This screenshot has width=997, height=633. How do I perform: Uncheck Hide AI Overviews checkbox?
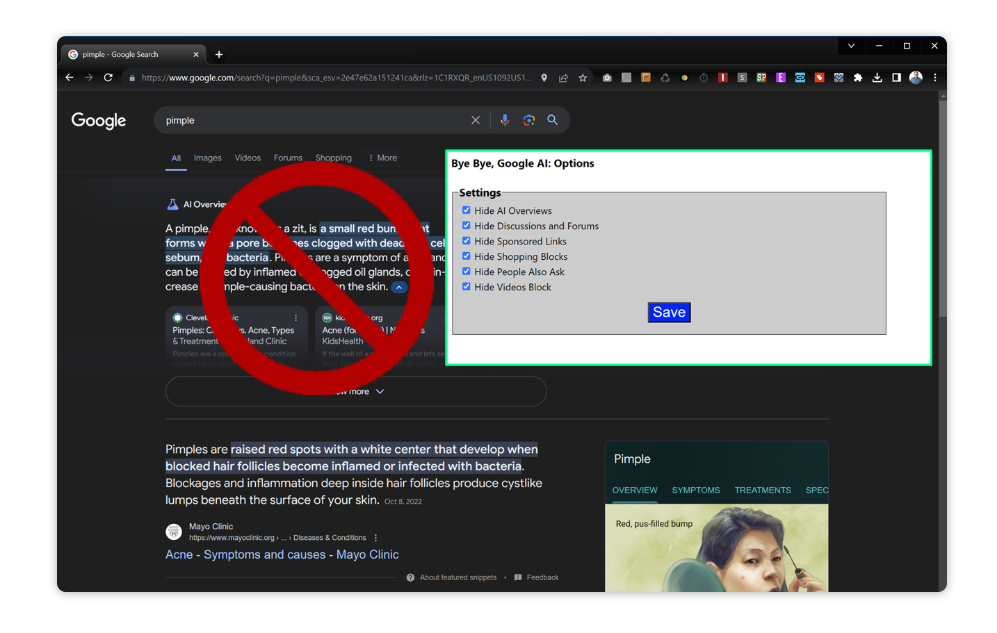tap(466, 211)
